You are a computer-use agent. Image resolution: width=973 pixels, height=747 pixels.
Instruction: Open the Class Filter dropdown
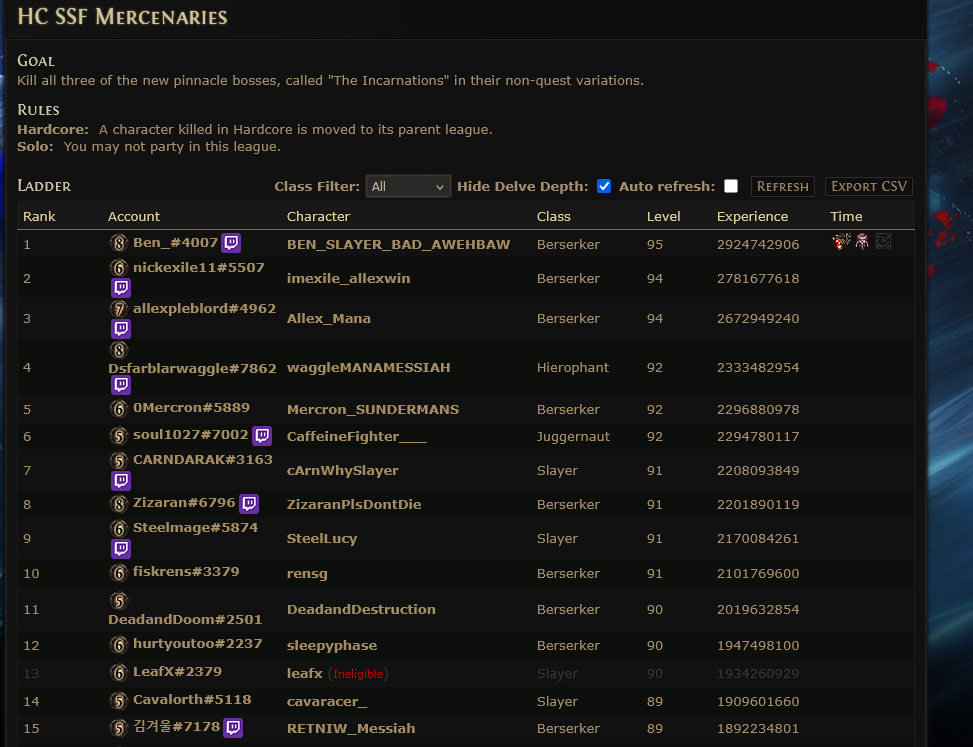408,186
